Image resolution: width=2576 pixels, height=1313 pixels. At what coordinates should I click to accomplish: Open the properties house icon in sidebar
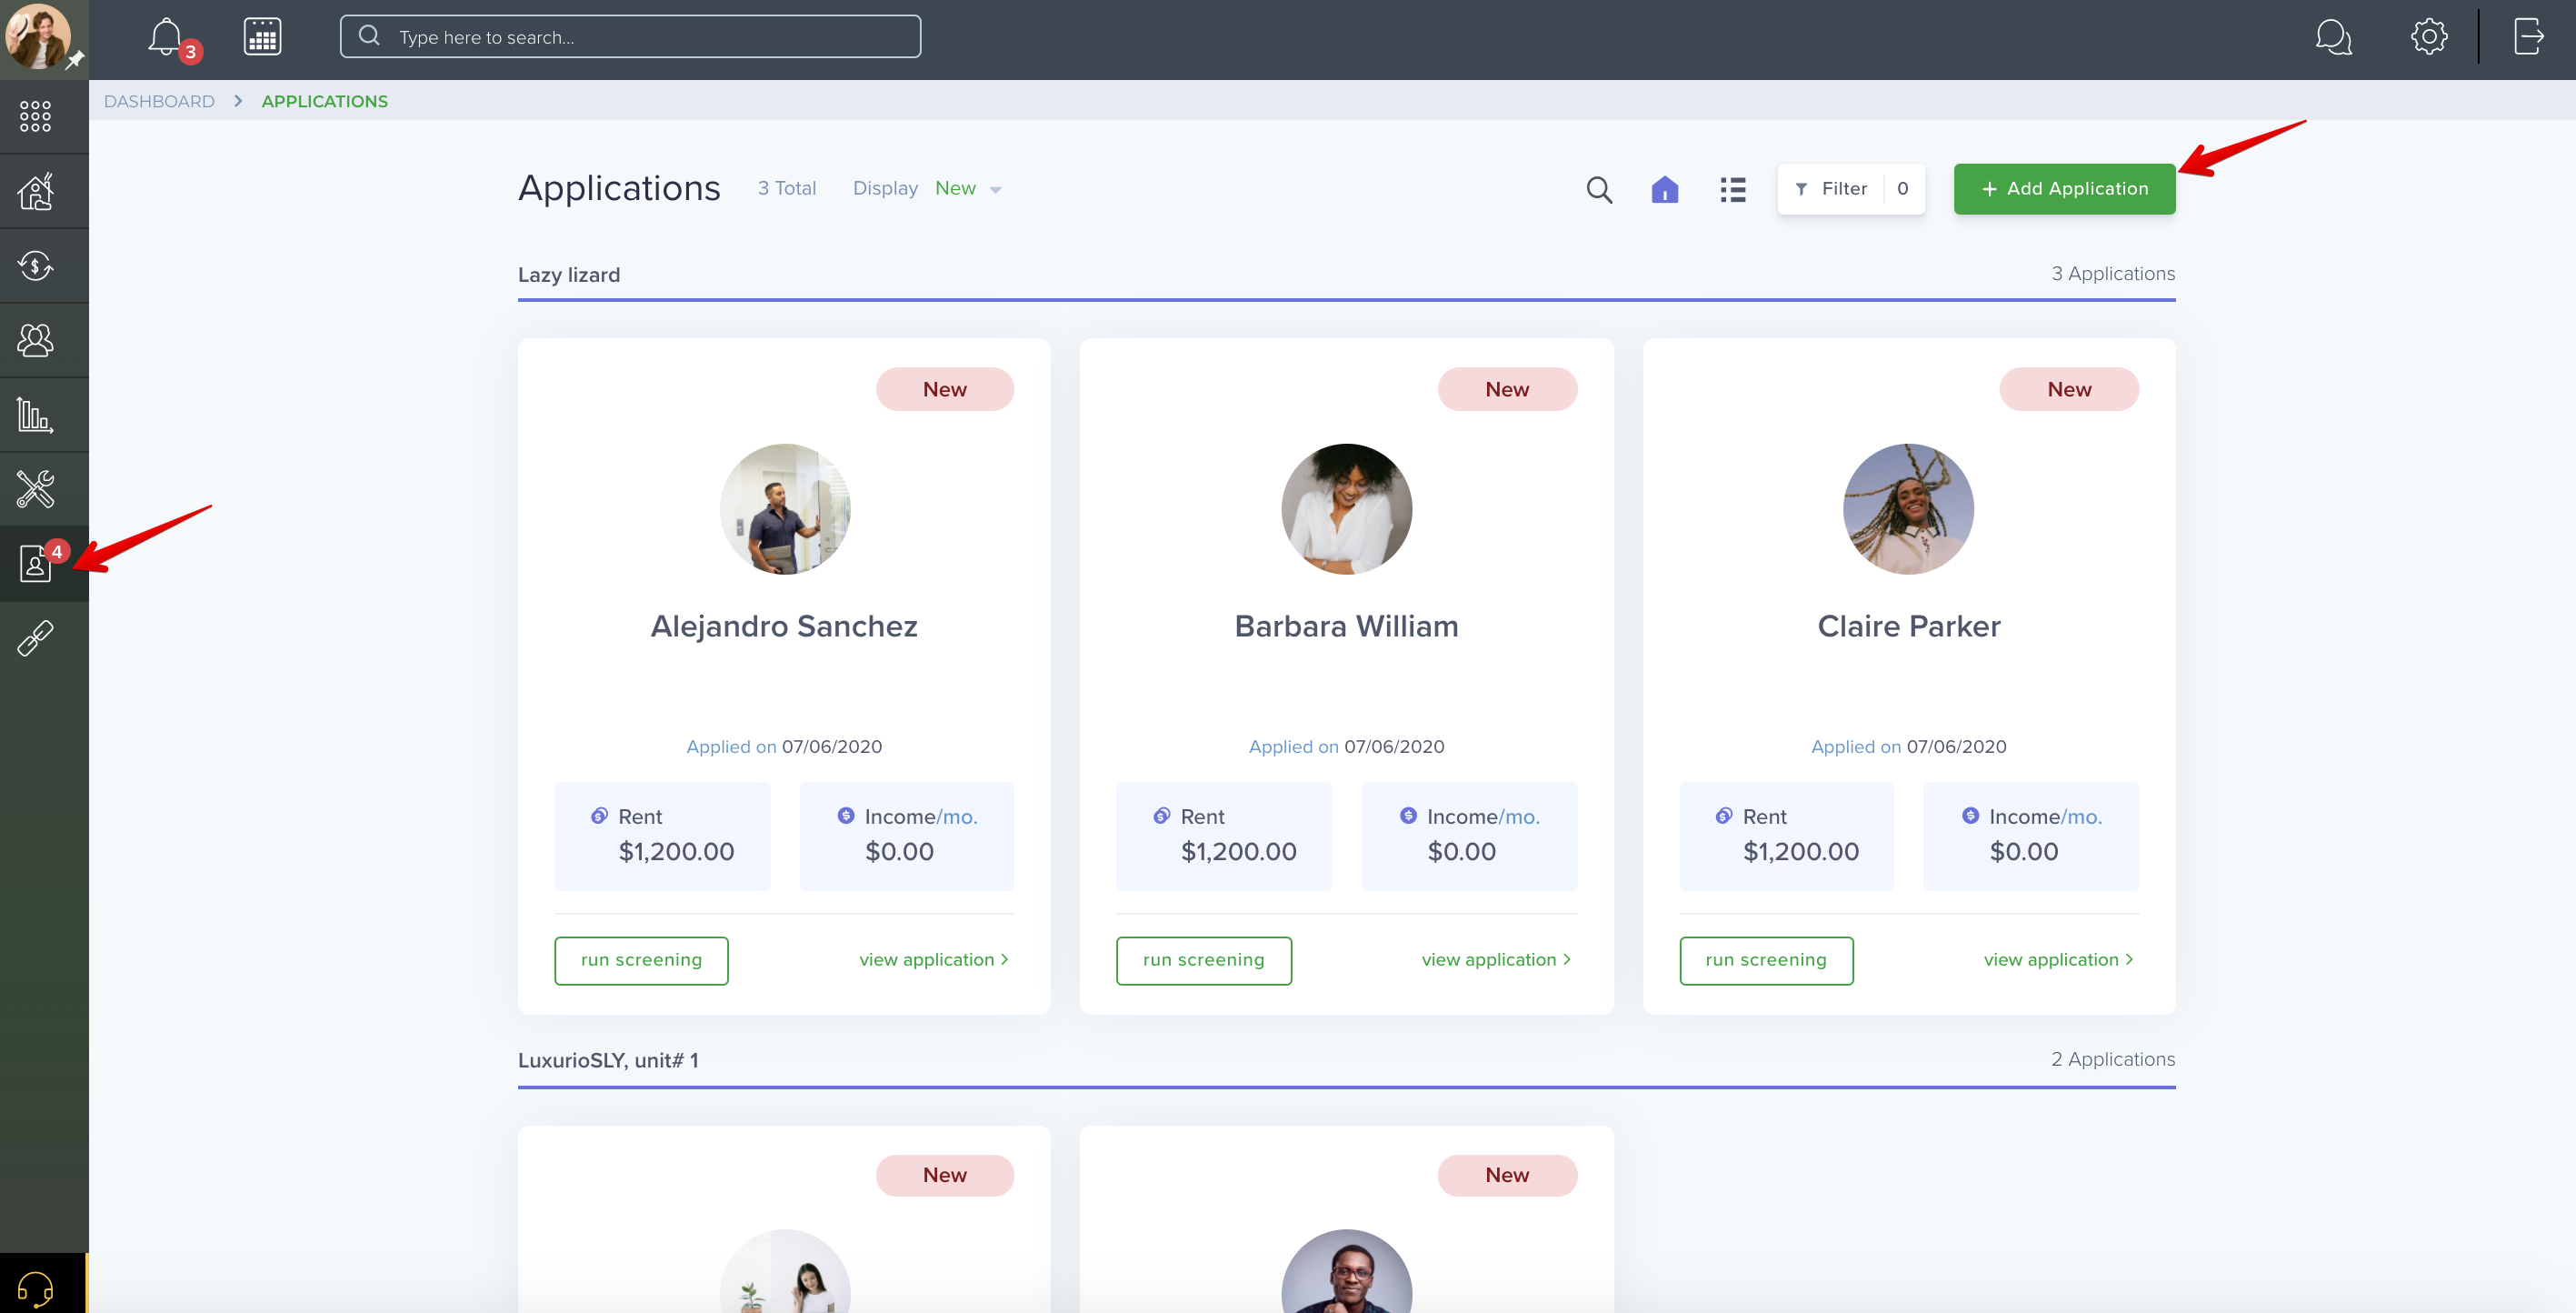(x=35, y=191)
